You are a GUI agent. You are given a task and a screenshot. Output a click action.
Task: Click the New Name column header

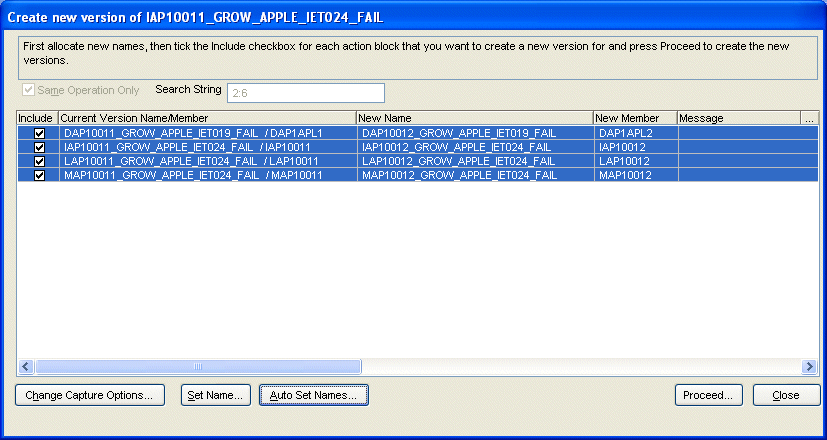tap(474, 118)
